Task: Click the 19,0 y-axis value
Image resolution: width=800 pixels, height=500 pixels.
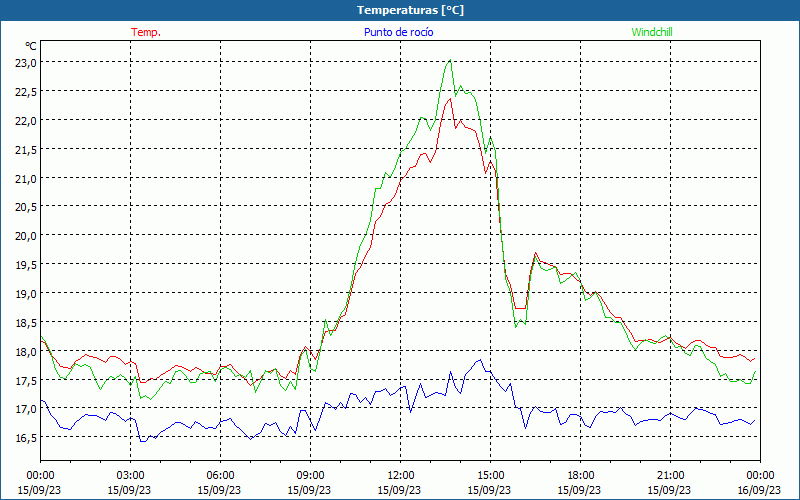Action: point(27,293)
